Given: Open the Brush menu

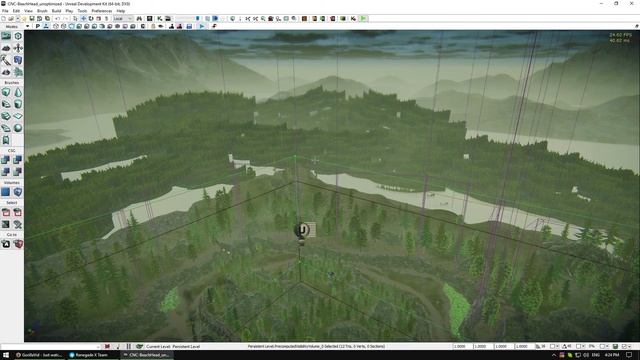Looking at the screenshot, I should (x=42, y=11).
